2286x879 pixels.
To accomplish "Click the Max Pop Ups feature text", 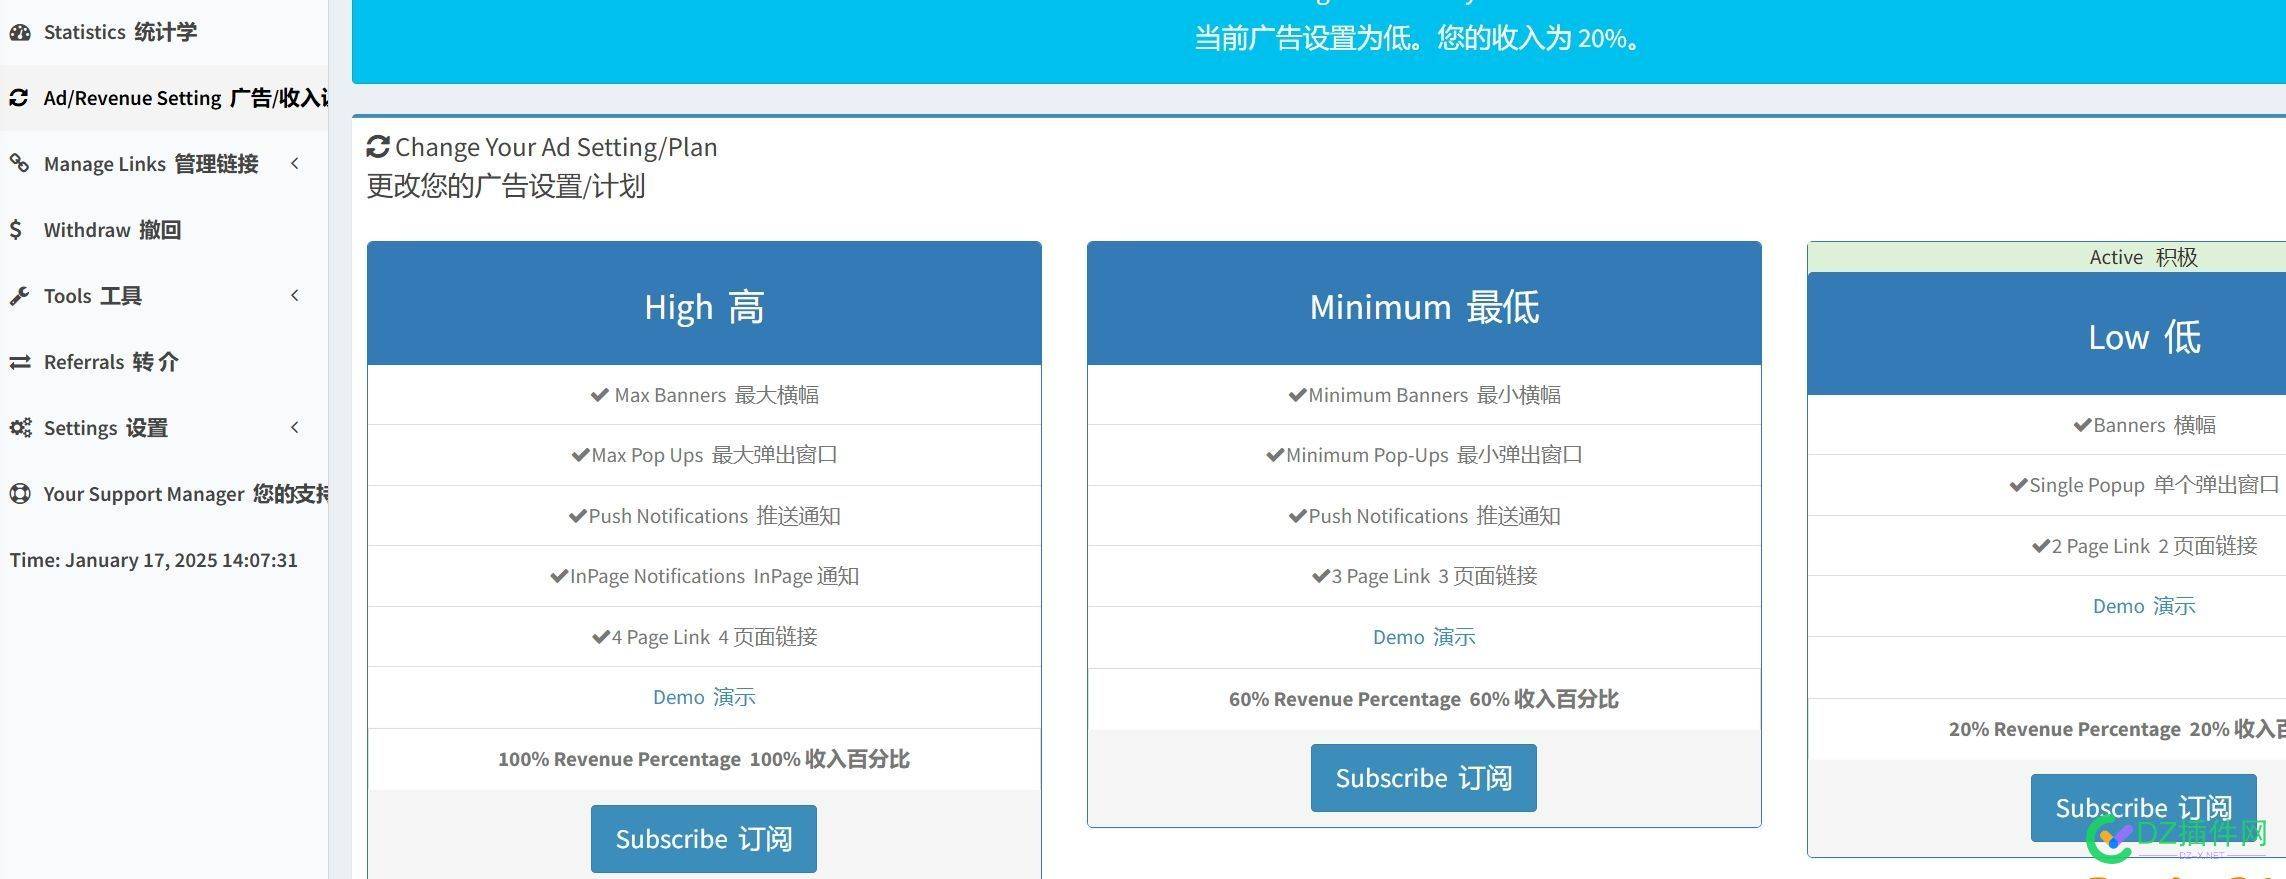I will [714, 455].
